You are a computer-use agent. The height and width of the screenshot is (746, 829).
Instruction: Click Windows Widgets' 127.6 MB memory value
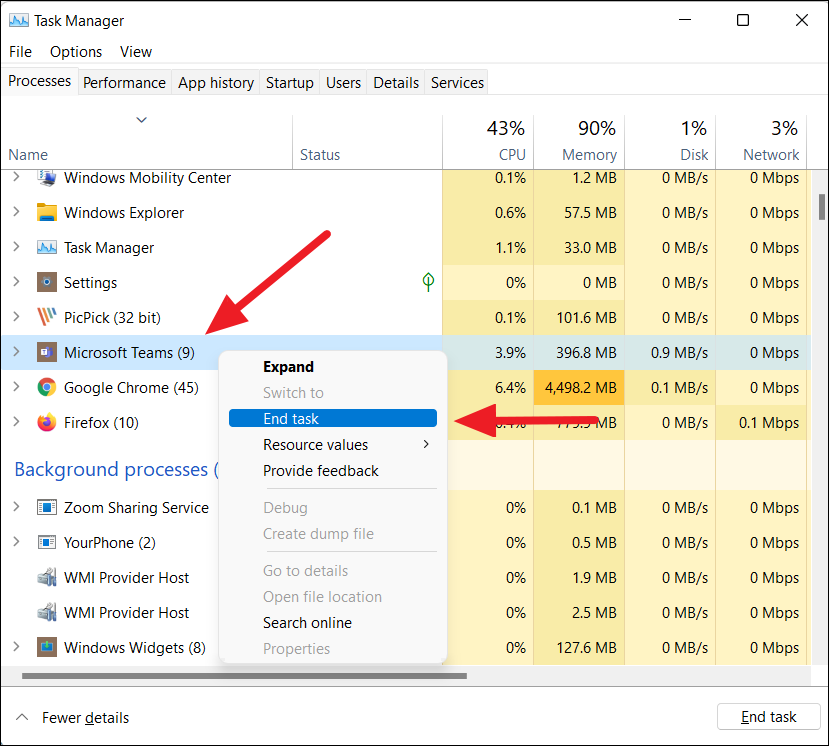tap(586, 648)
